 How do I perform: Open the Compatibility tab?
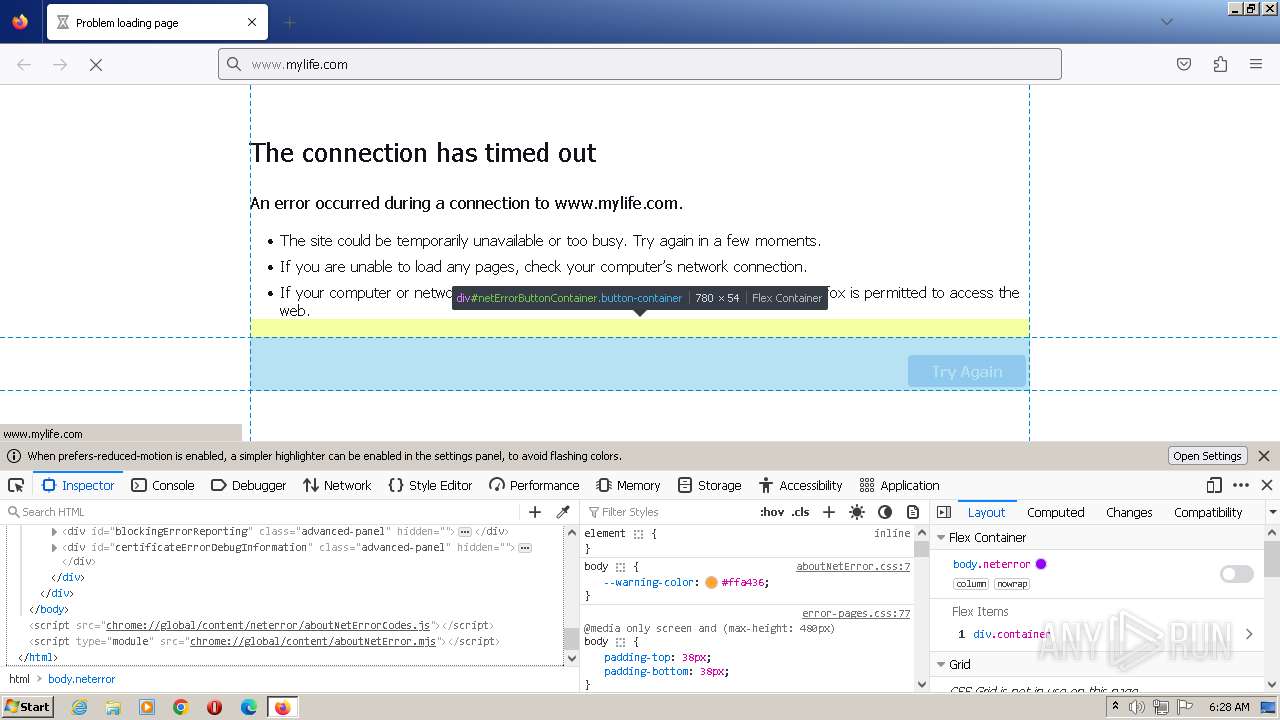pos(1208,512)
